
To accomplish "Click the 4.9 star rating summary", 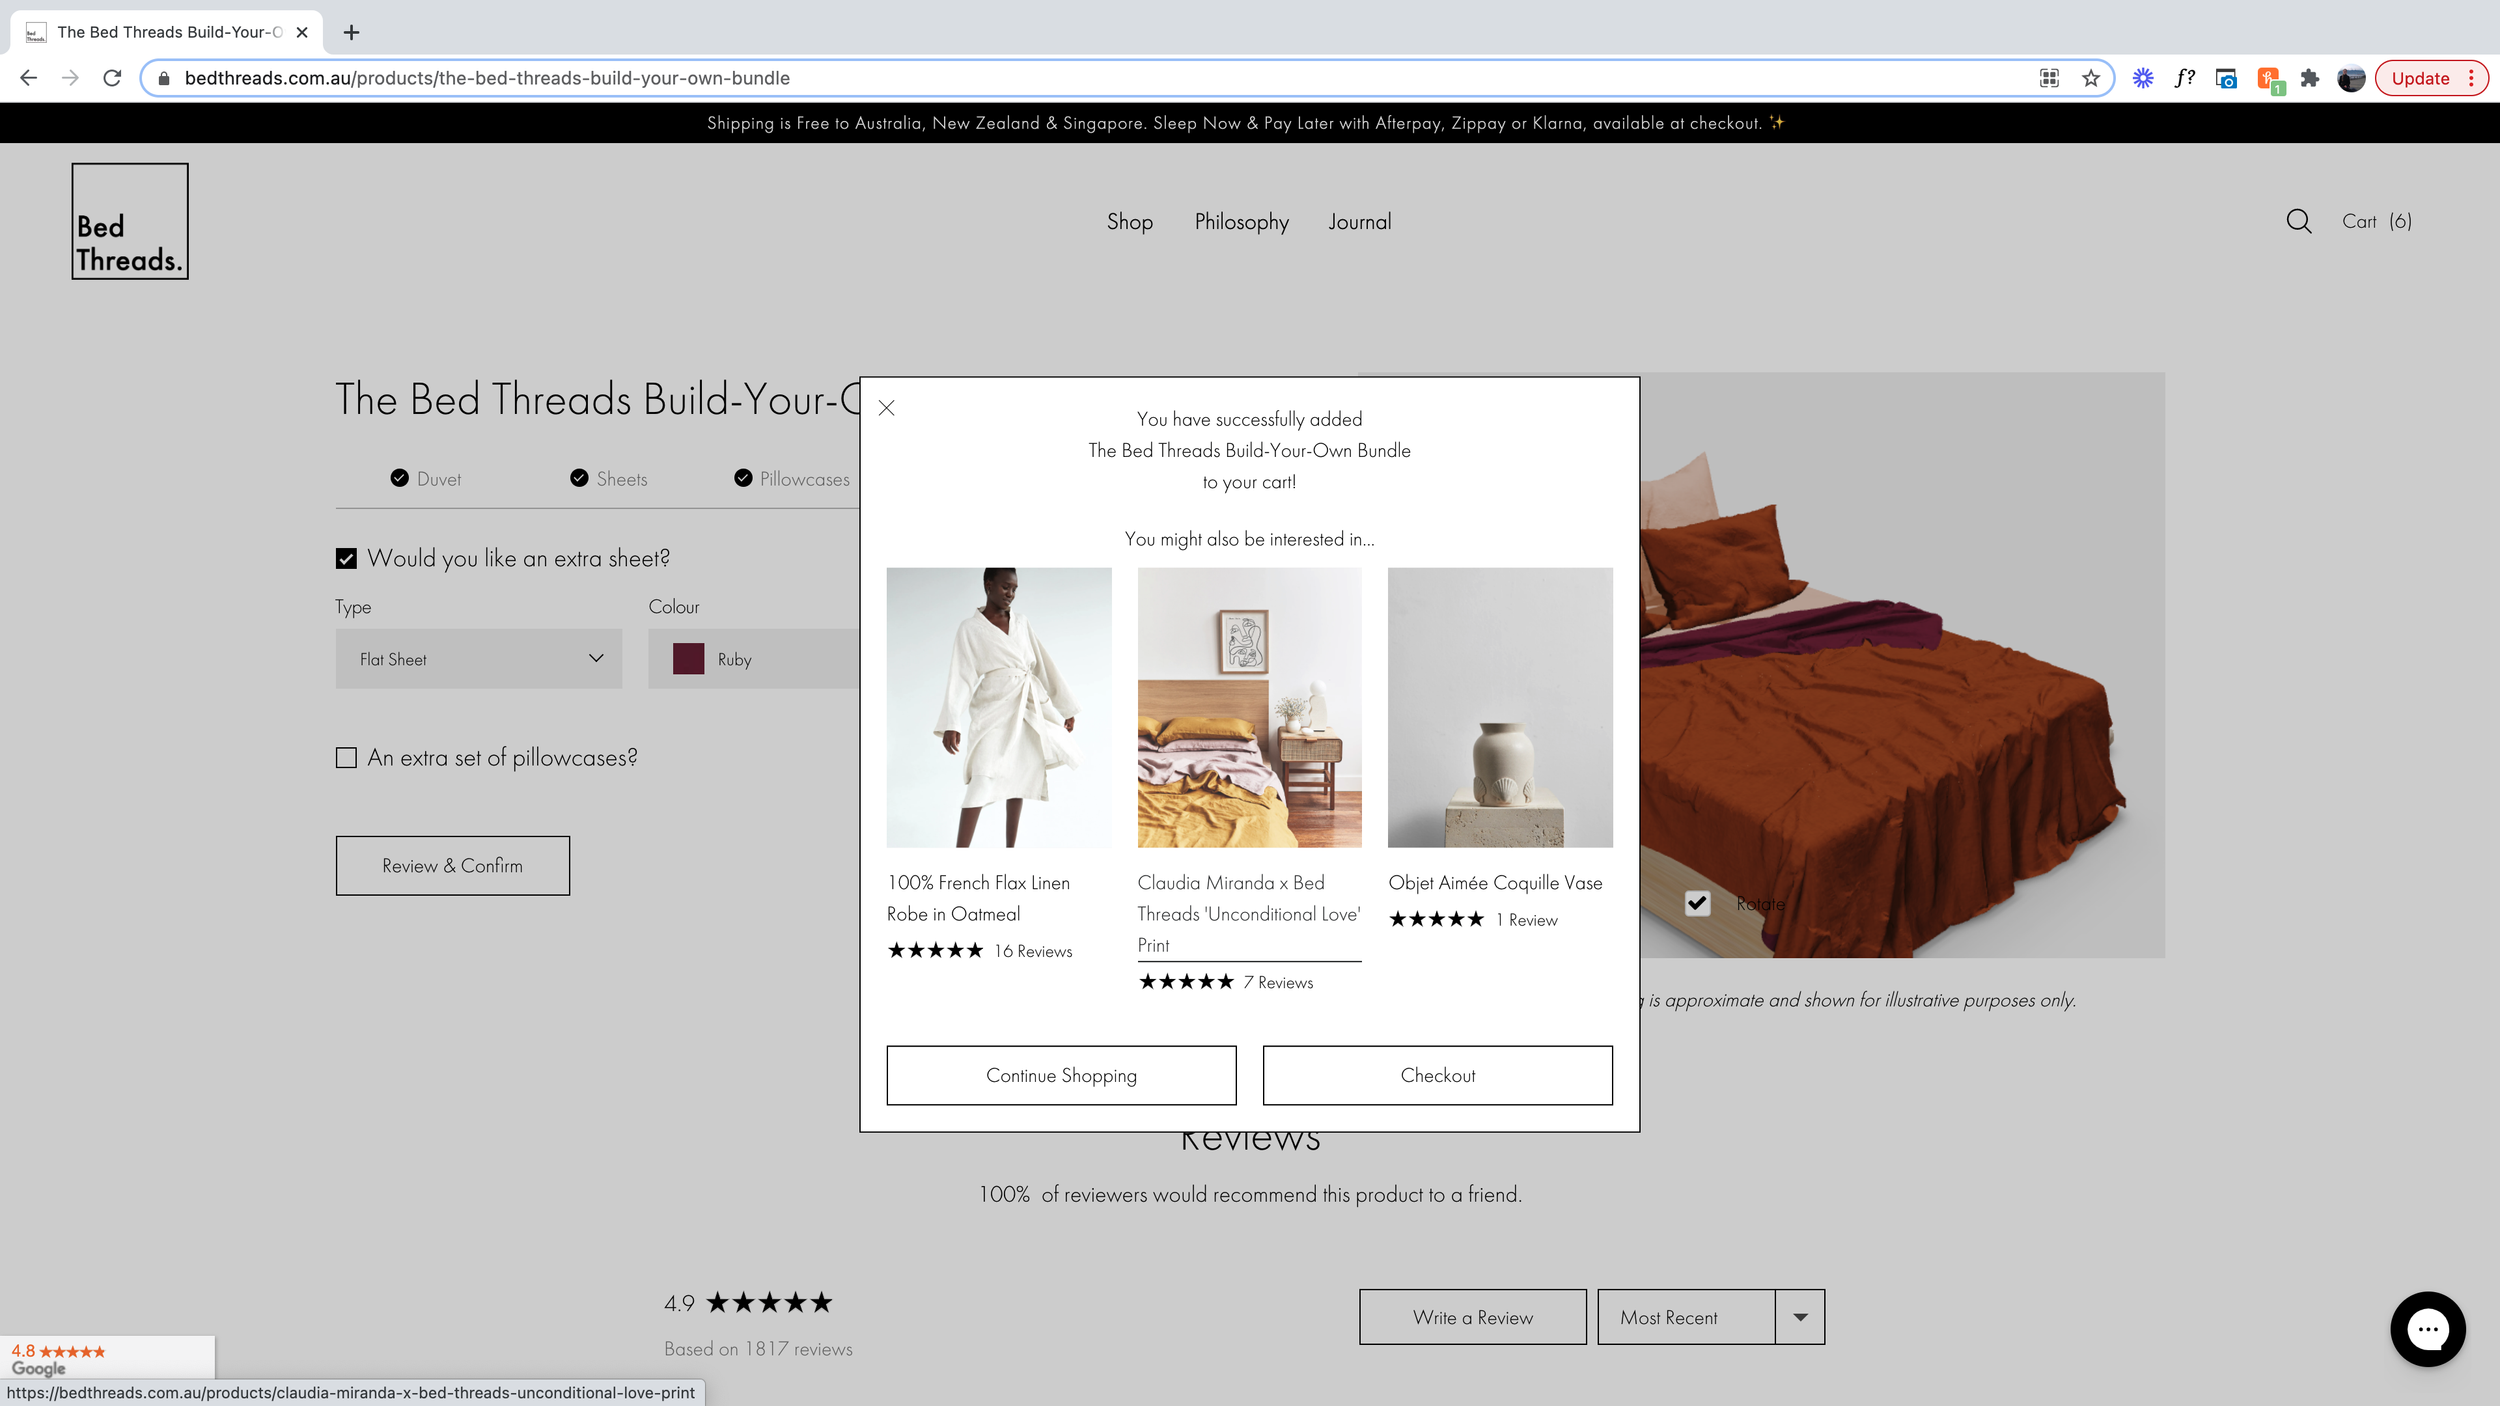I will click(748, 1302).
